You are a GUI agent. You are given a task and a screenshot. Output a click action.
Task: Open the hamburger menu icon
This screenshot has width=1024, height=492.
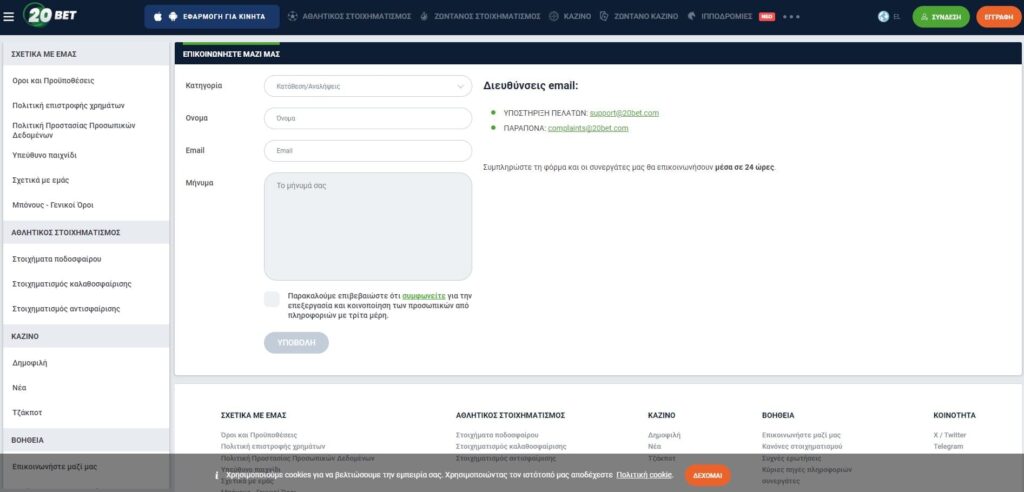click(x=9, y=16)
